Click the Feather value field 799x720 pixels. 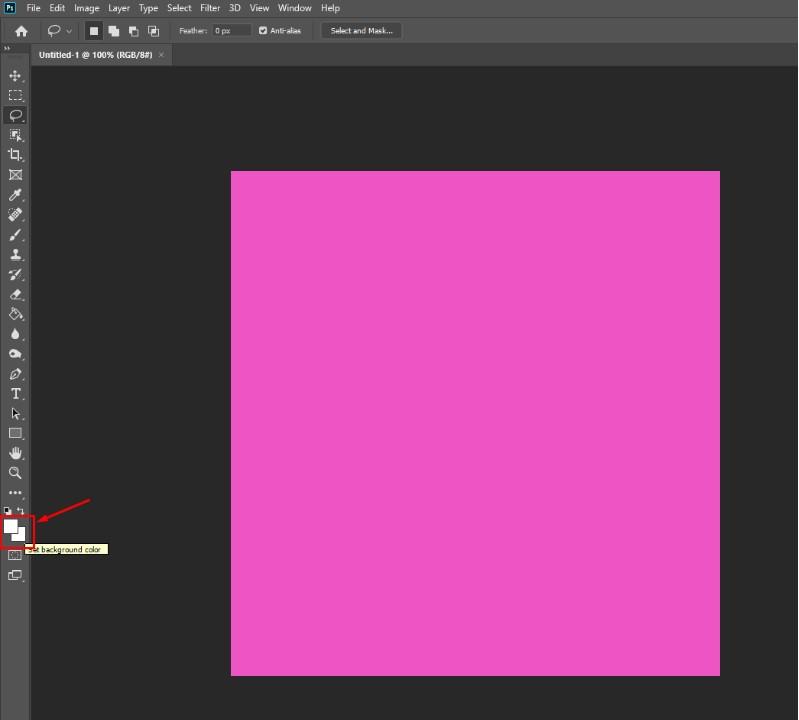tap(231, 31)
